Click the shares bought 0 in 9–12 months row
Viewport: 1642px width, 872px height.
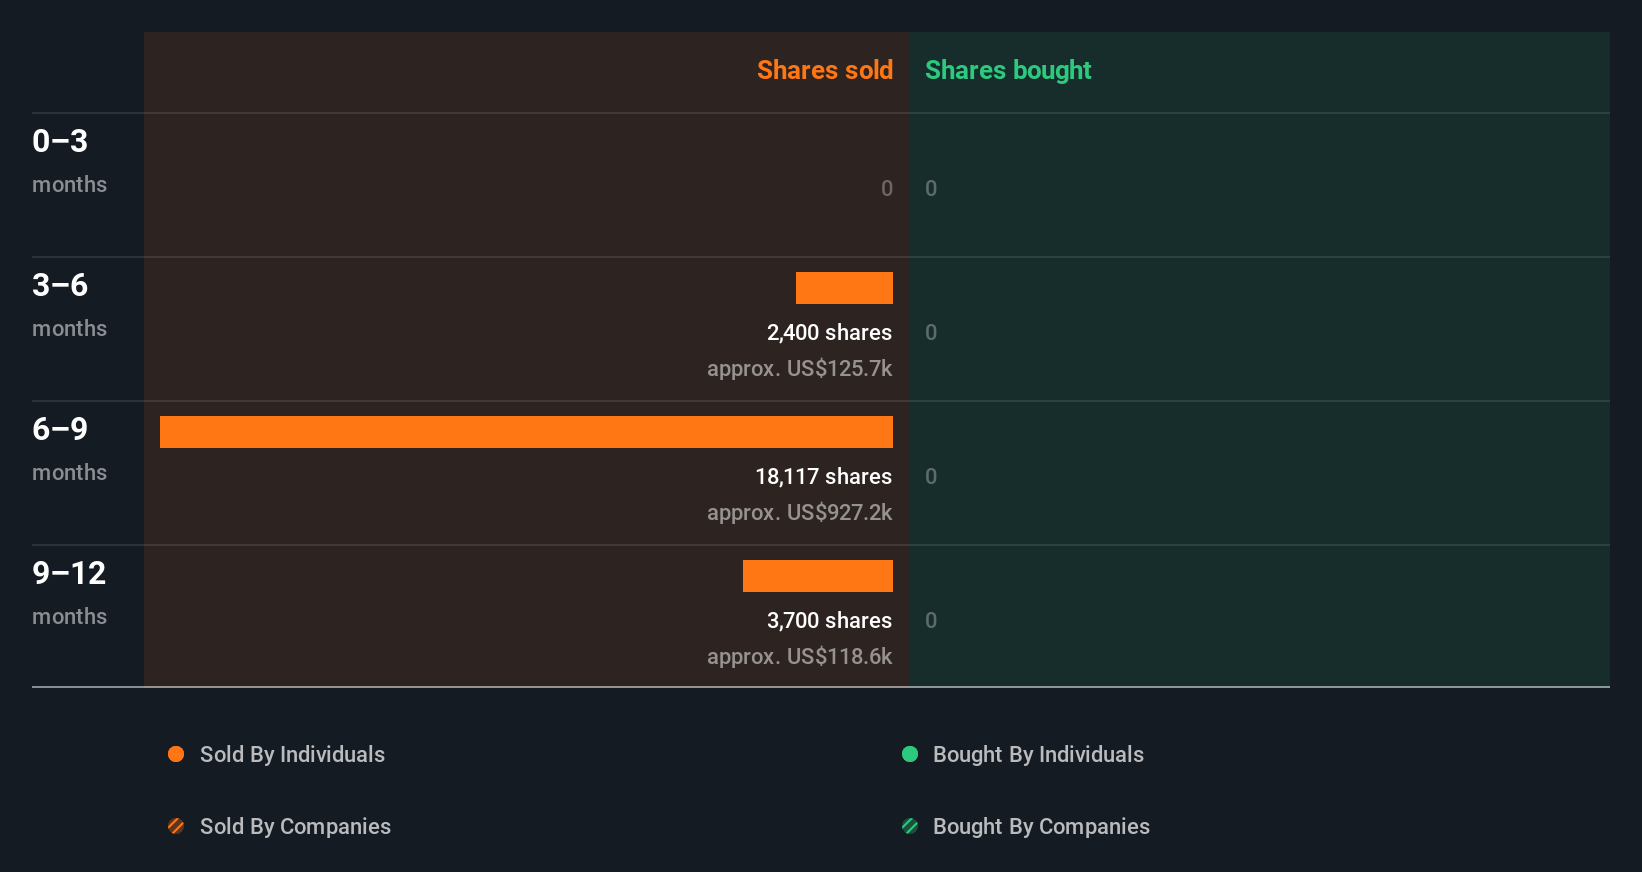point(931,621)
